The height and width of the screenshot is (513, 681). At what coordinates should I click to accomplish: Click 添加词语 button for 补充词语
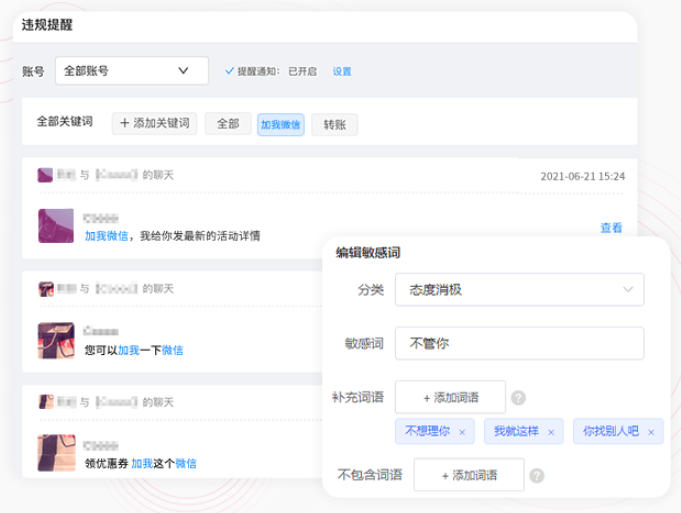pos(450,398)
